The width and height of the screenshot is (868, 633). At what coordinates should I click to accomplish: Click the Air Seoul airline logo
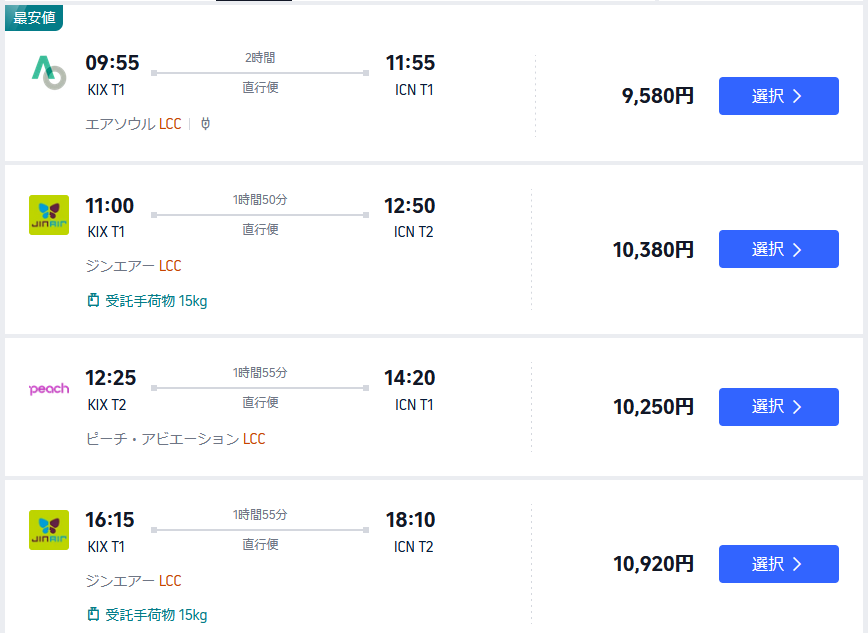(48, 72)
